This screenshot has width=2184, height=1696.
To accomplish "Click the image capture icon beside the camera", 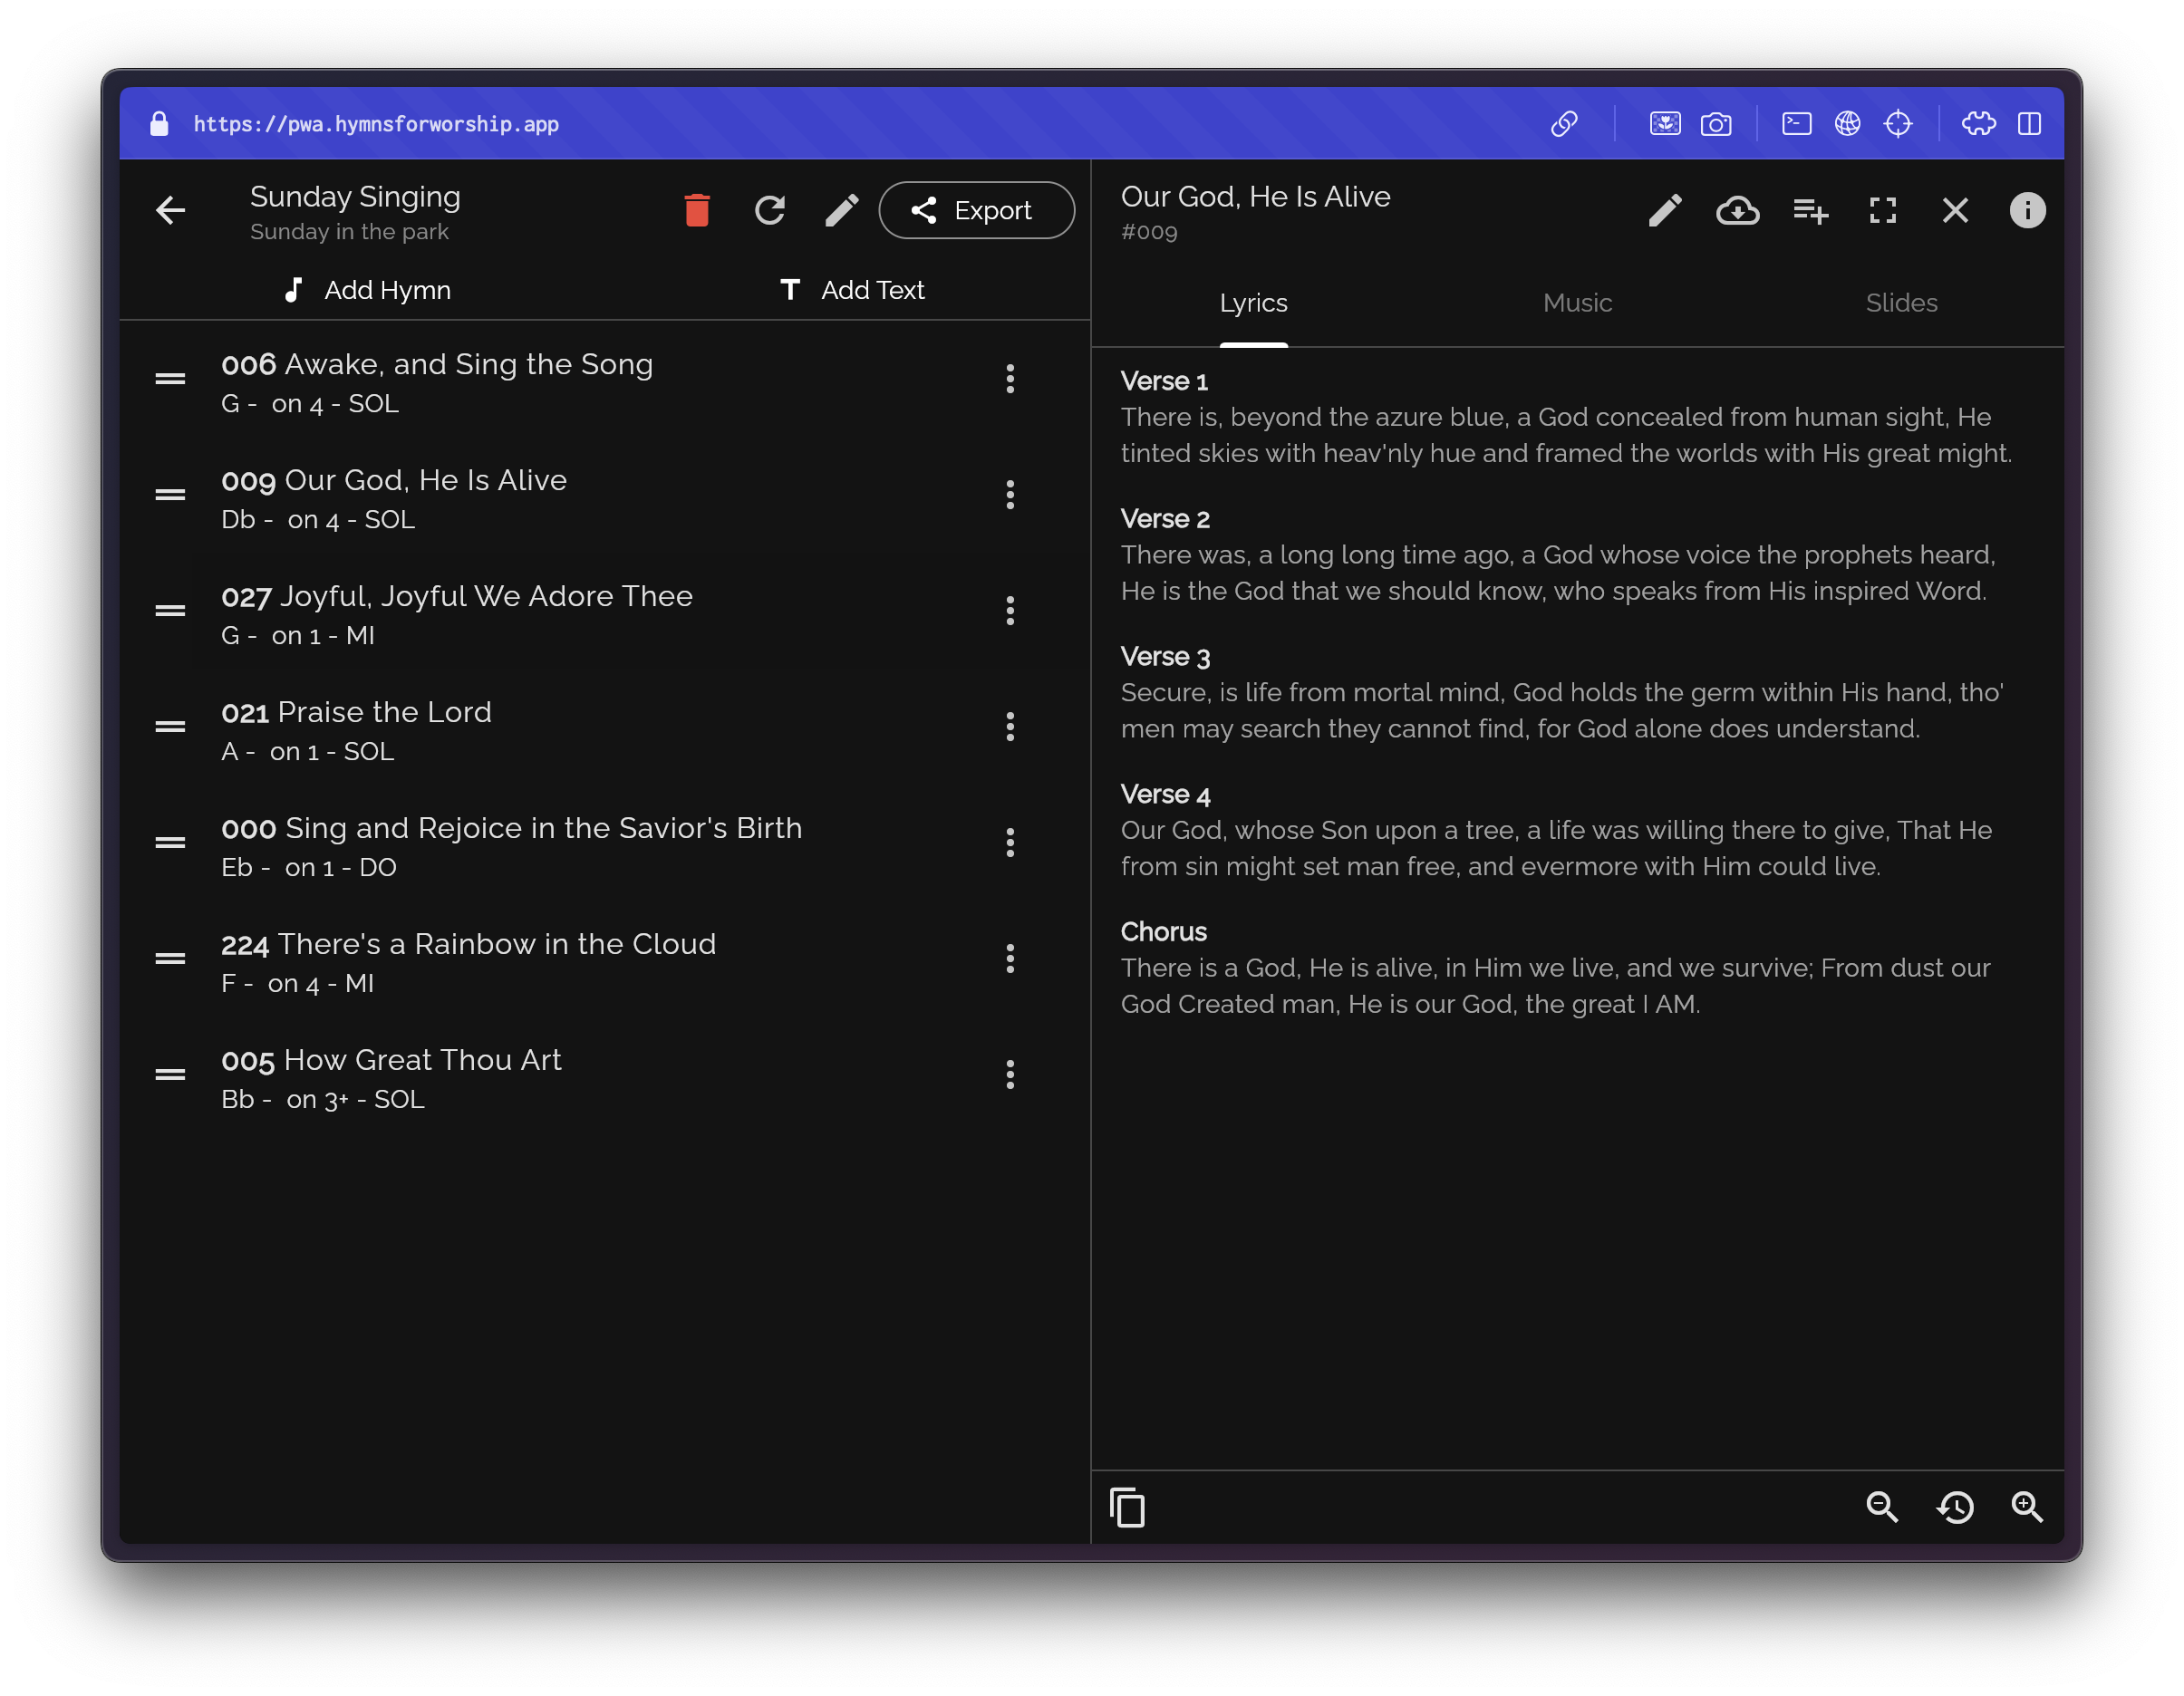I will click(1665, 124).
